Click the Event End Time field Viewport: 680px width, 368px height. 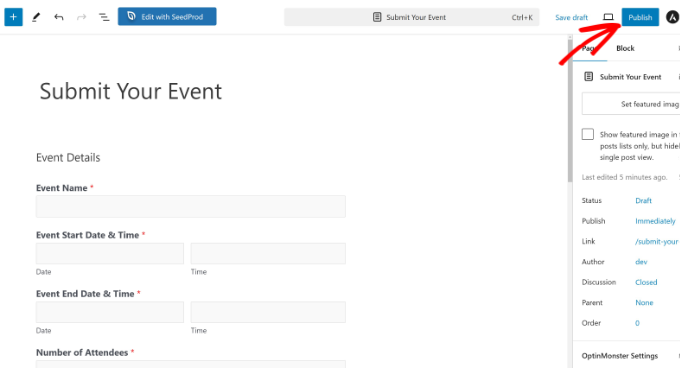[x=268, y=312]
